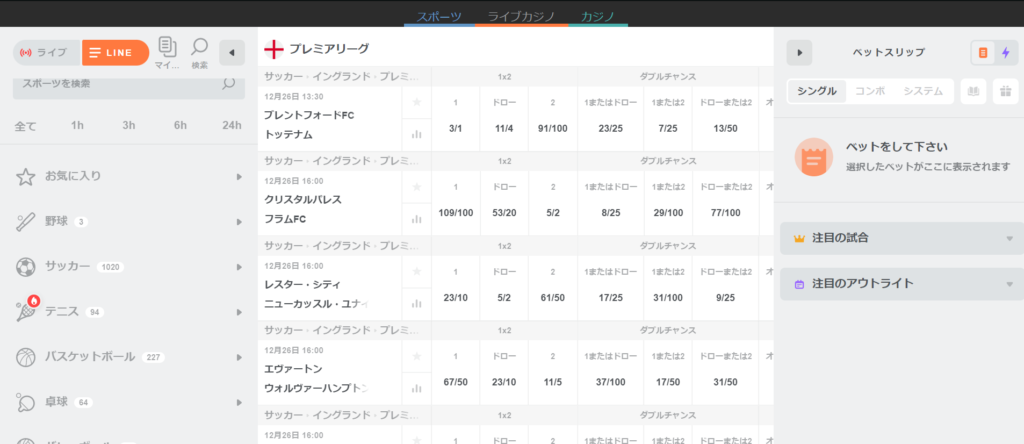Pick Everton win at 67/50
Screen dimensions: 1024x444
[456, 382]
